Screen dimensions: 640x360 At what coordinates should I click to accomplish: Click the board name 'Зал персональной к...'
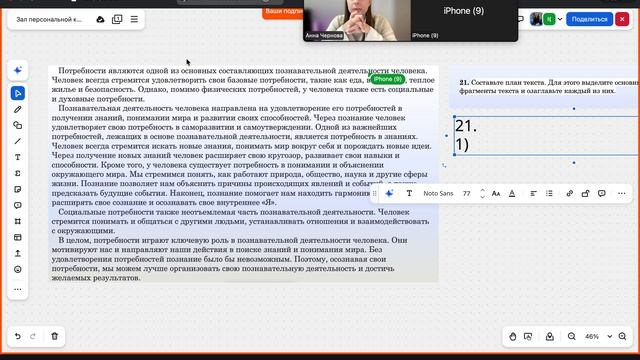[x=49, y=19]
